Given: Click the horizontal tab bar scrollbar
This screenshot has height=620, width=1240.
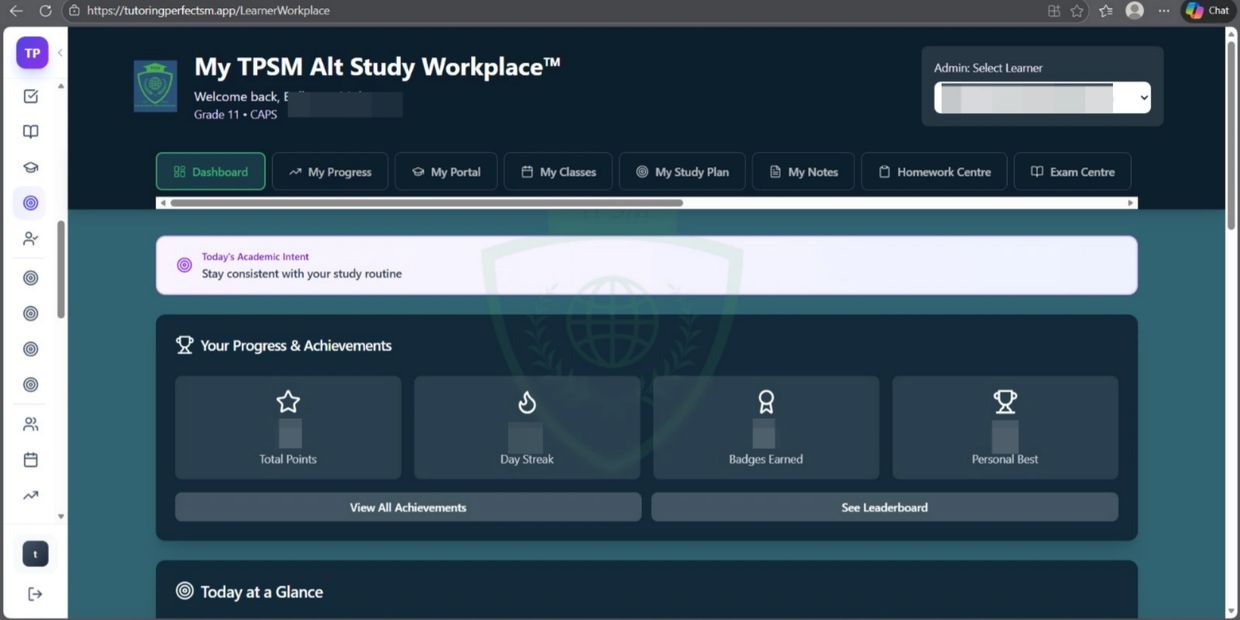Looking at the screenshot, I should pyautogui.click(x=427, y=203).
